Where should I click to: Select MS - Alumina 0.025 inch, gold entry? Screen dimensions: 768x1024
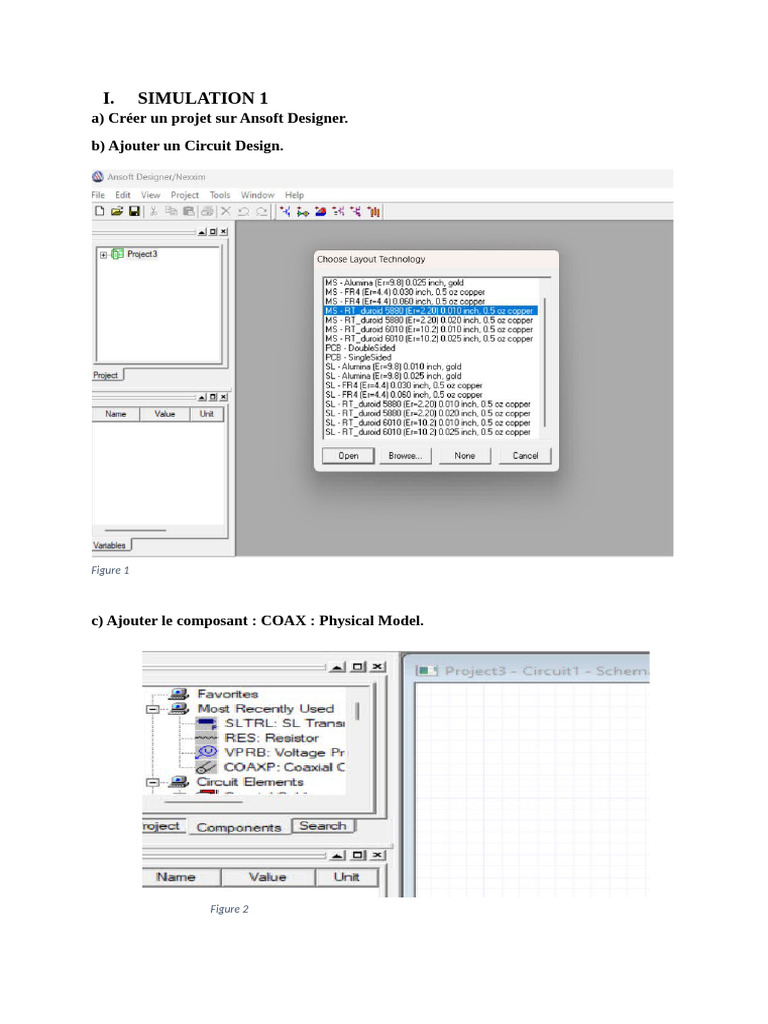coord(394,283)
